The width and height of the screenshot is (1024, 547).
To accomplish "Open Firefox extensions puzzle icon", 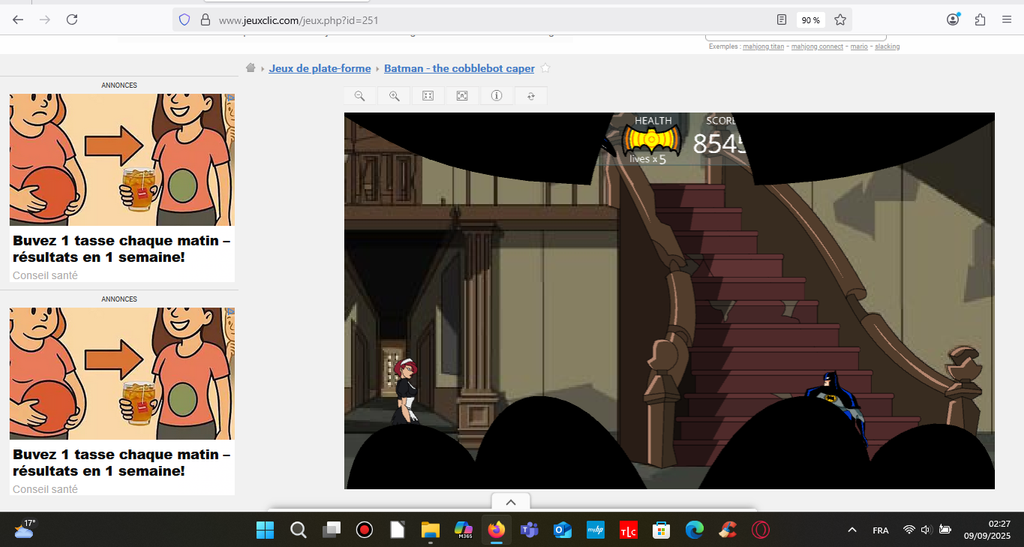I will tap(979, 19).
